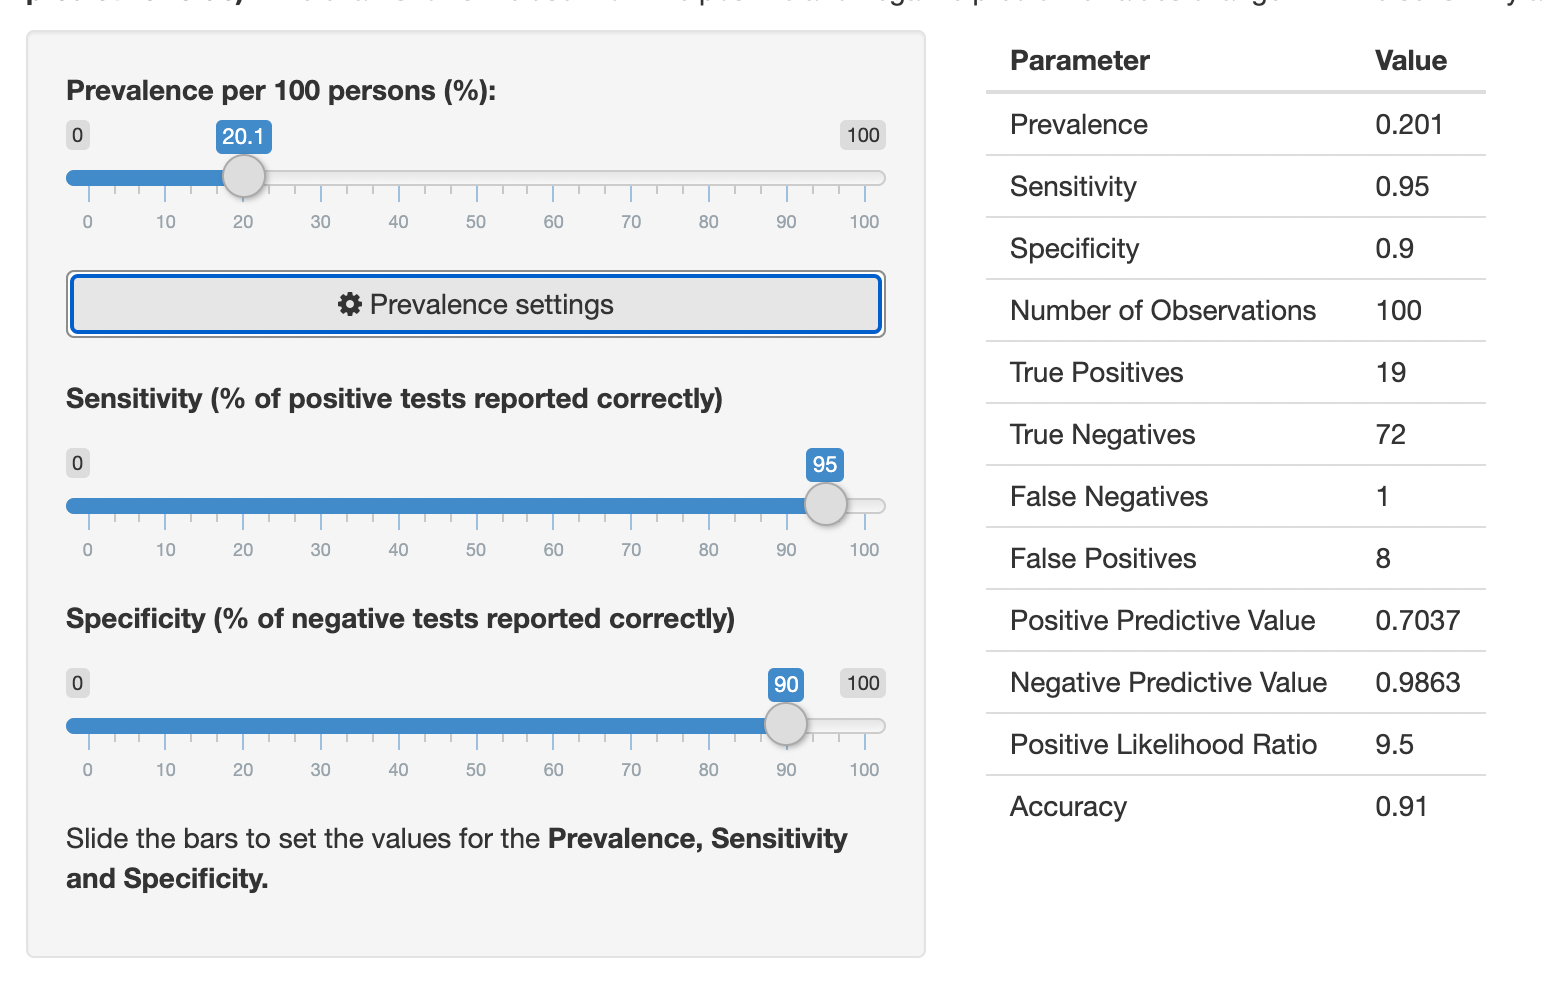
Task: Click the Sensitivity slider handle
Action: click(825, 505)
